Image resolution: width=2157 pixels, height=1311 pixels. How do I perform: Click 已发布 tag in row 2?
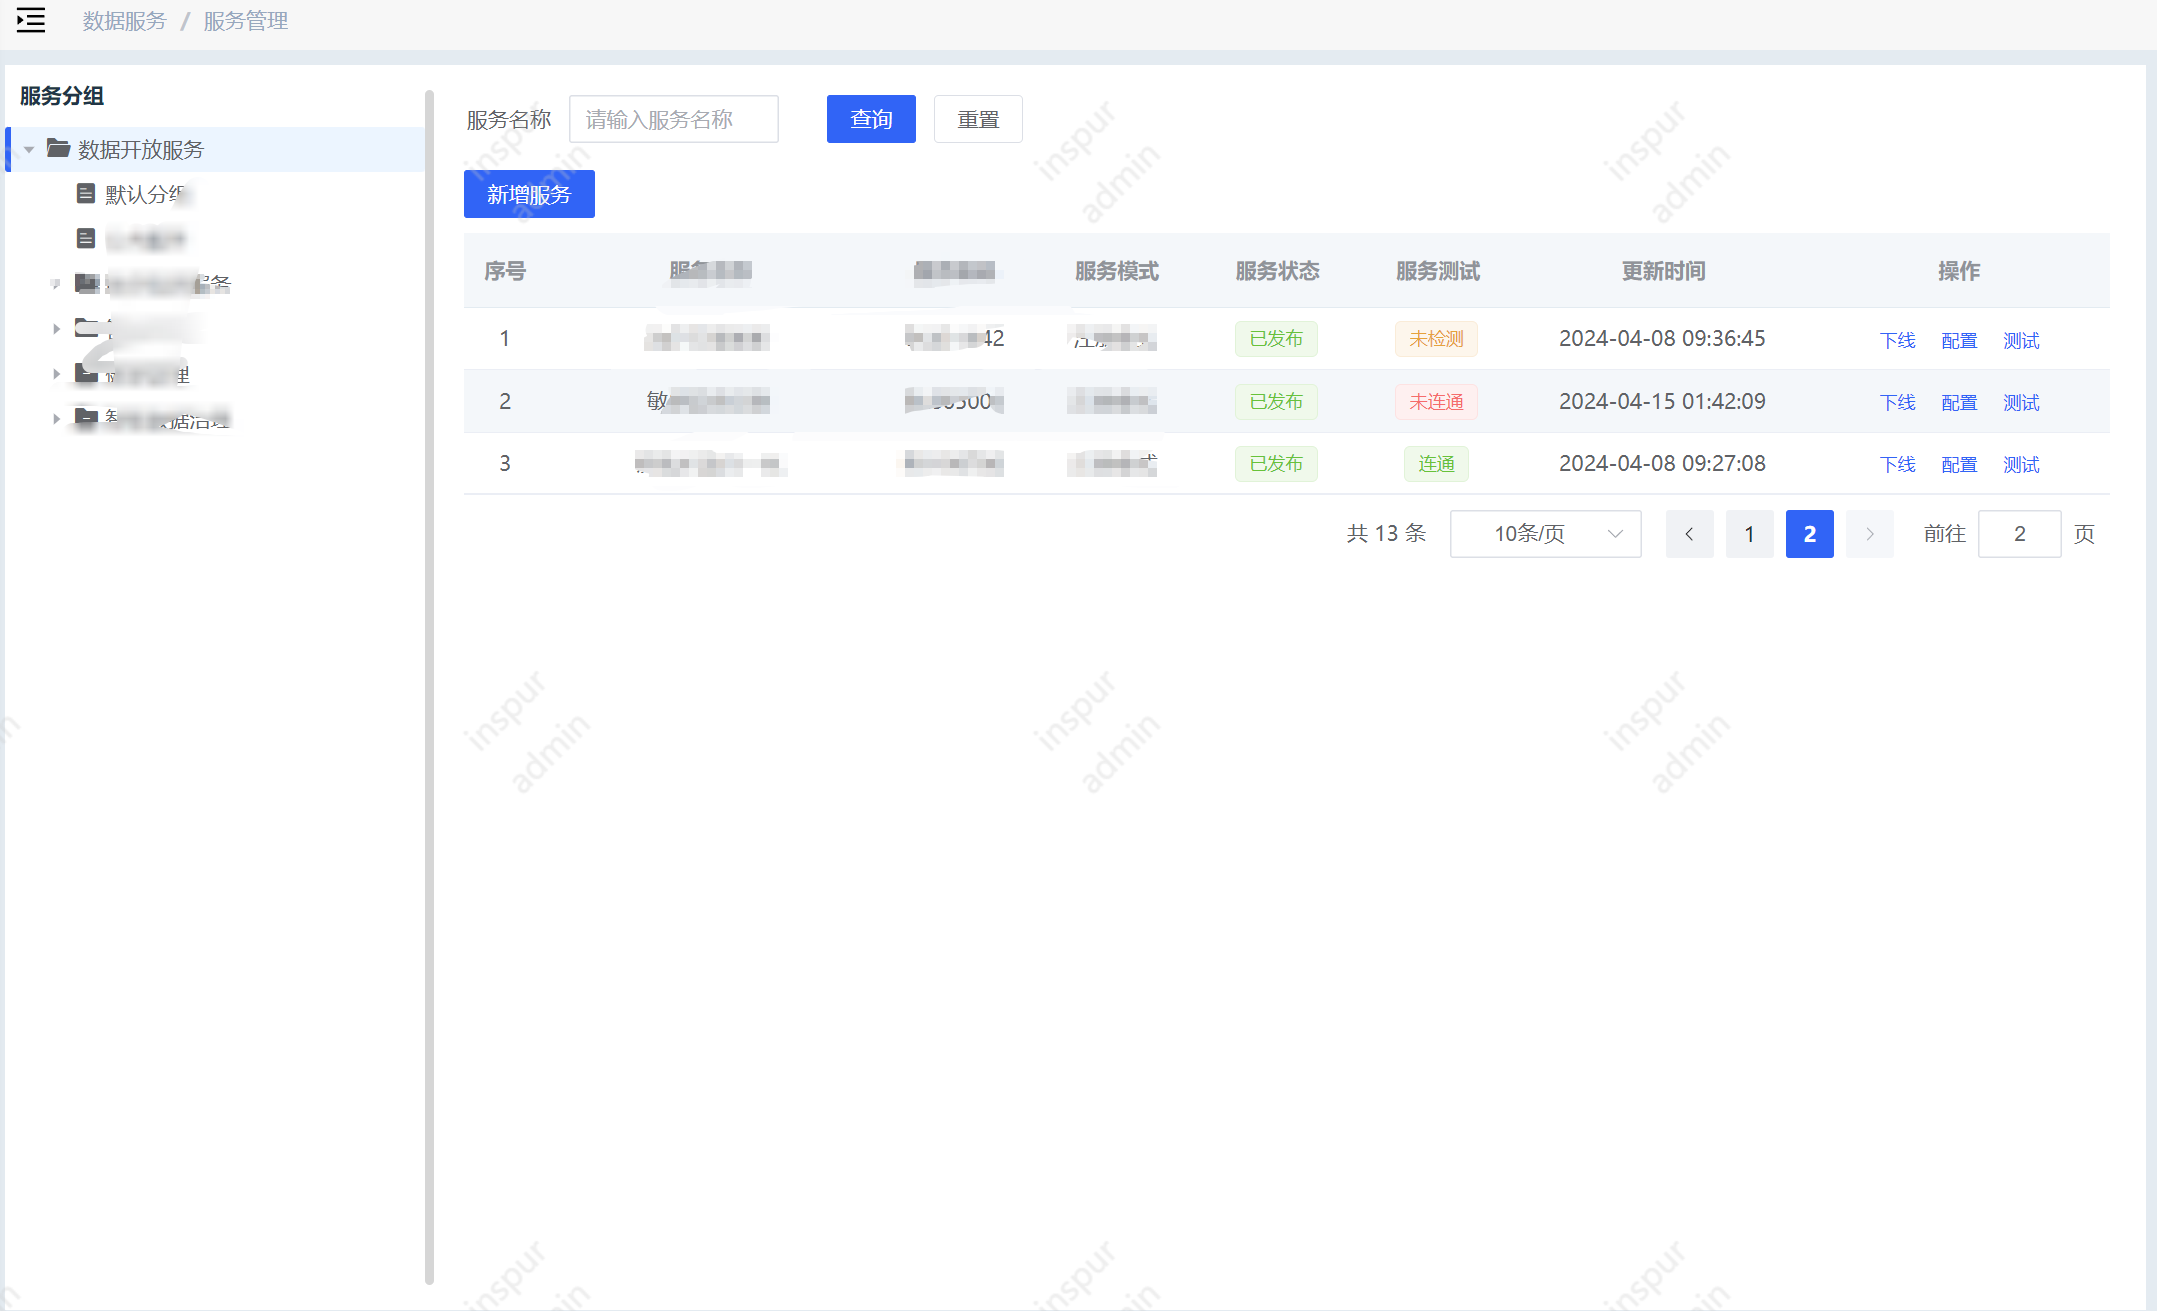click(1276, 402)
